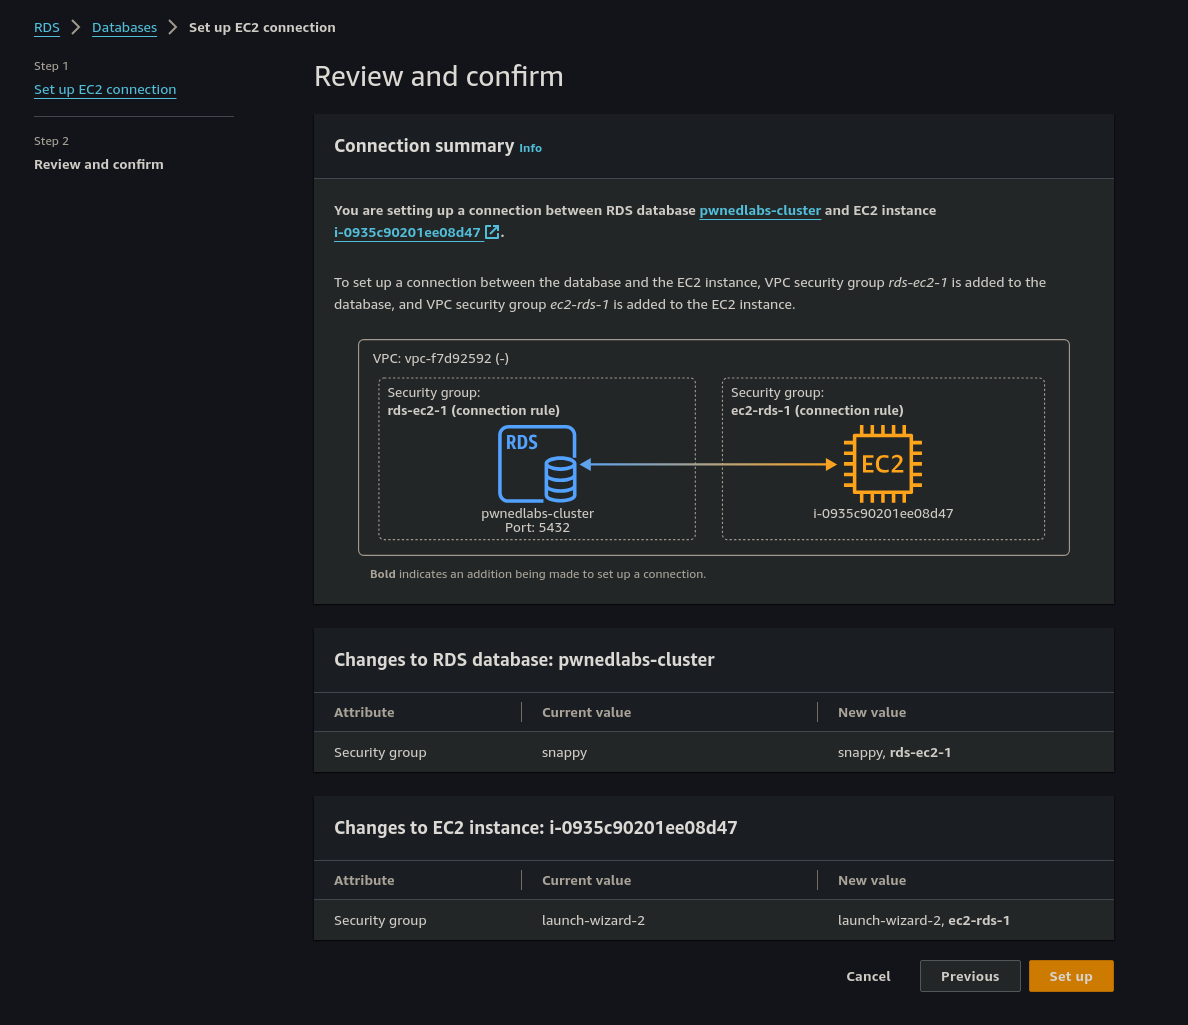Click New value header in EC2 changes table
Viewport: 1188px width, 1025px height.
pyautogui.click(x=872, y=880)
